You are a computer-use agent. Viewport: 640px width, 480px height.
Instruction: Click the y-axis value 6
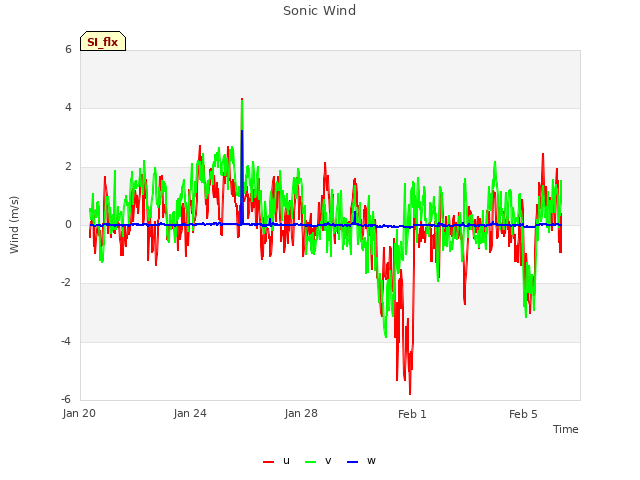pos(68,49)
